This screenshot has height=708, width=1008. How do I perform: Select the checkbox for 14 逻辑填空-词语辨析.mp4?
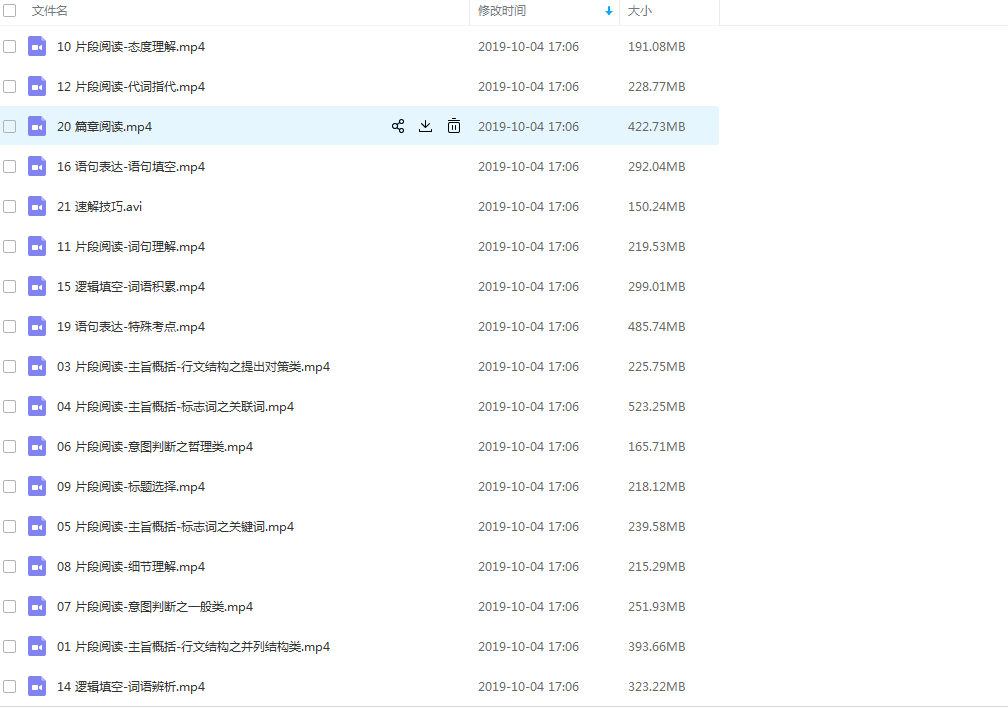(10, 686)
